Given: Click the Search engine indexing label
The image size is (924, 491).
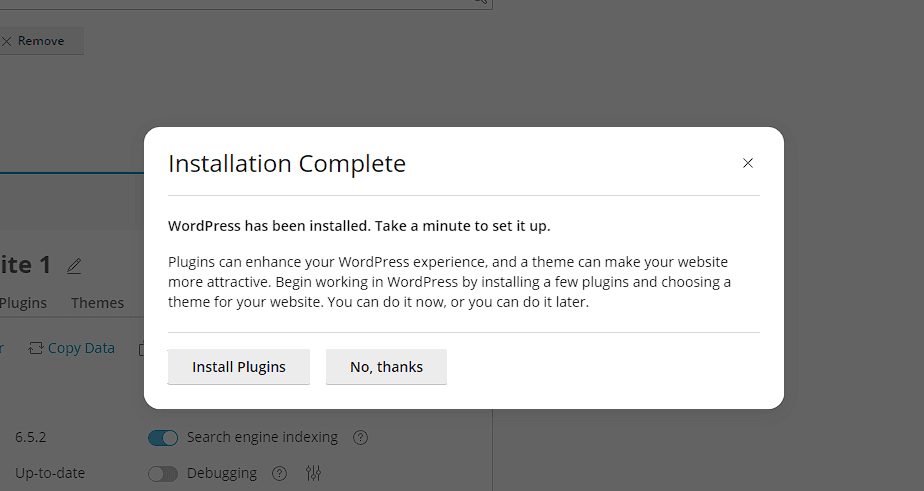Looking at the screenshot, I should tap(262, 437).
